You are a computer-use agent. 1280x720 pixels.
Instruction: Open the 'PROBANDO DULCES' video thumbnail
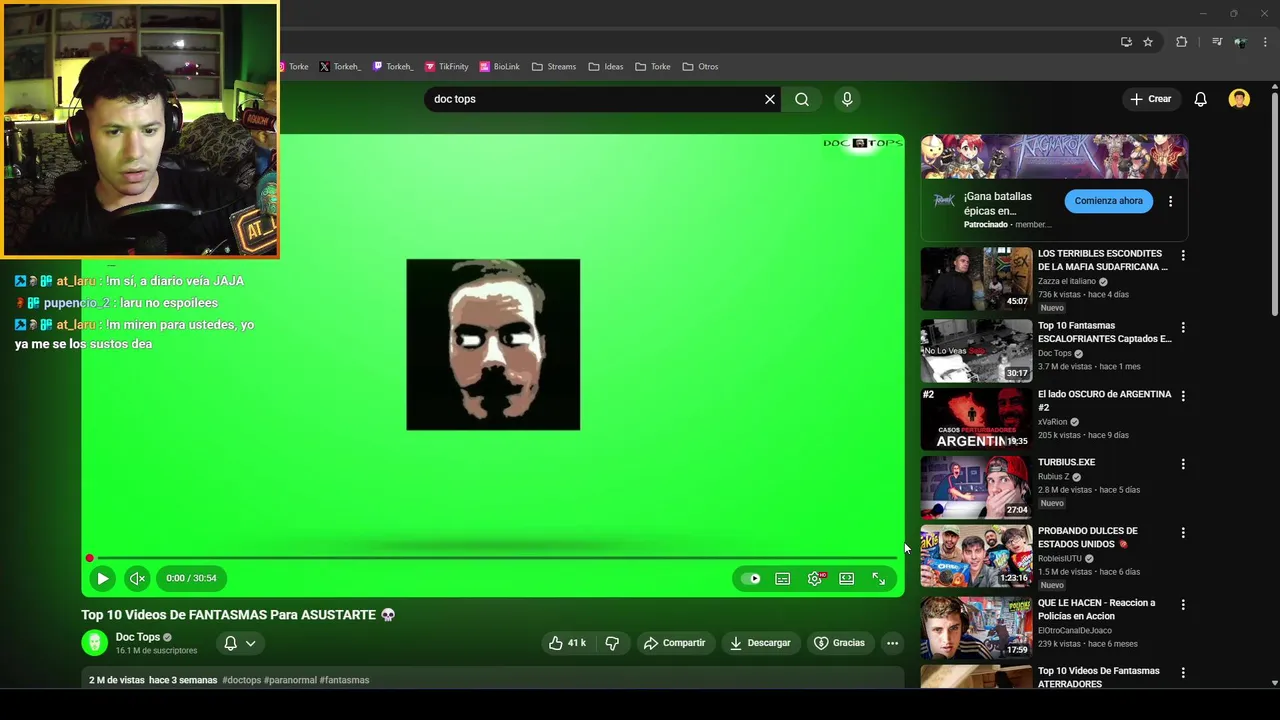click(x=976, y=556)
